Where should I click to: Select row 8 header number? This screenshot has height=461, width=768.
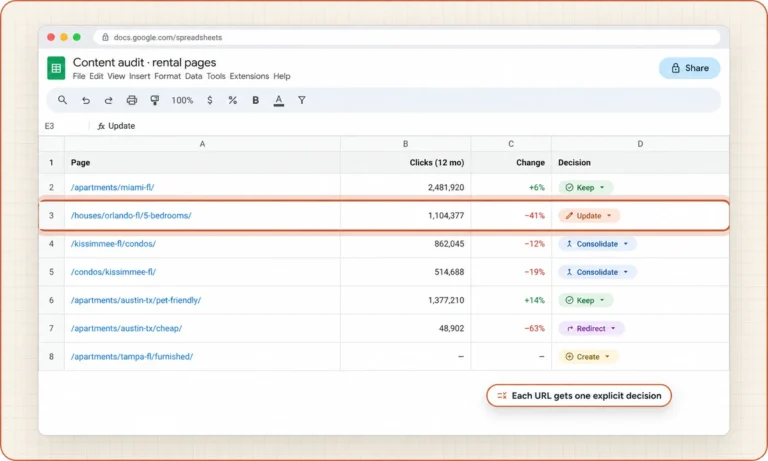click(51, 357)
